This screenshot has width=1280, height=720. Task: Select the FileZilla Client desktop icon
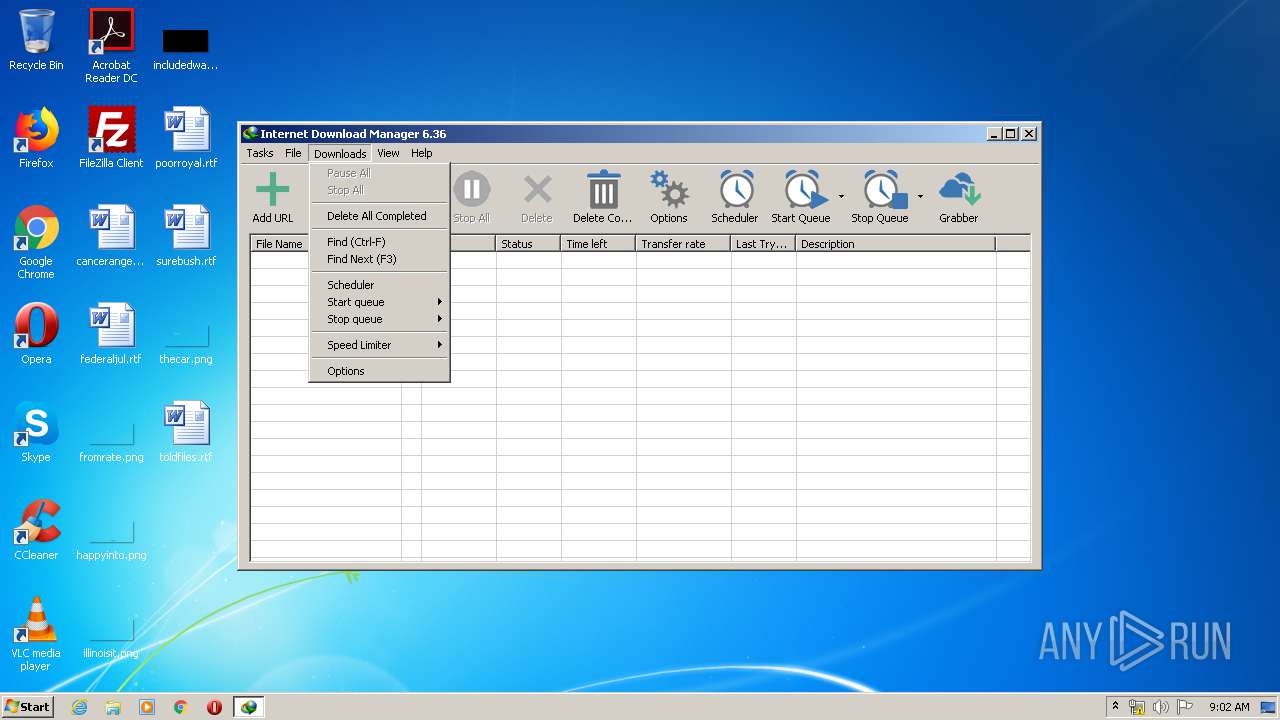coord(111,138)
